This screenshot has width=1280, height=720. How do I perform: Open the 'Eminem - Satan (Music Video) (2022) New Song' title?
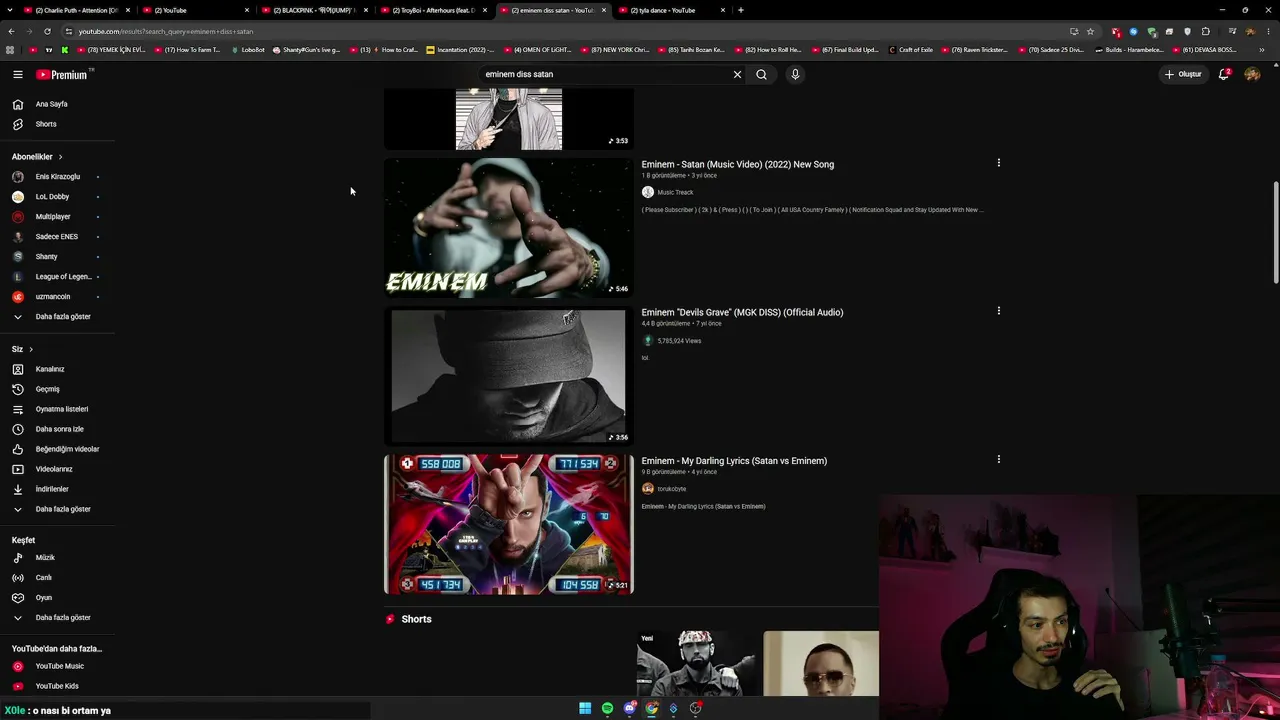737,164
